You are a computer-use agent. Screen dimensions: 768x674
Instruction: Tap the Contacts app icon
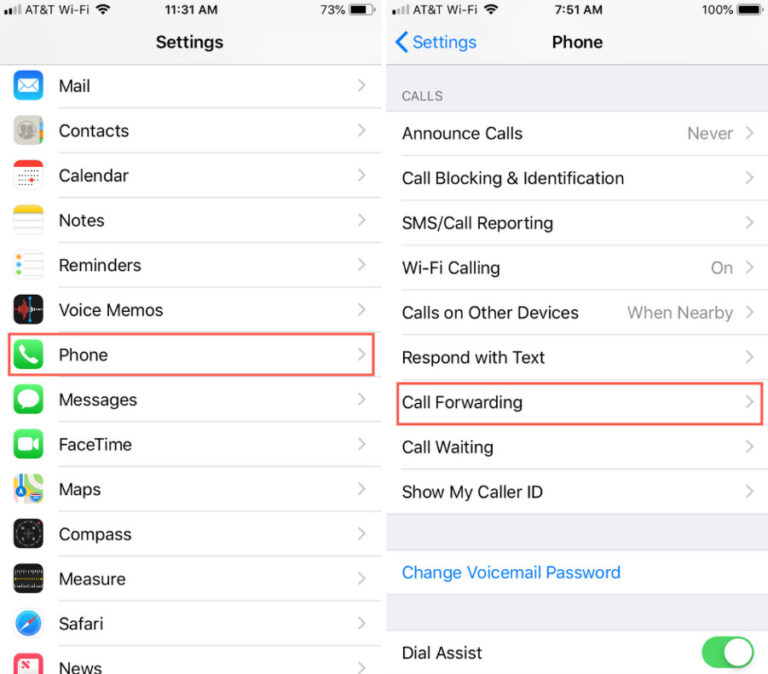pos(28,130)
